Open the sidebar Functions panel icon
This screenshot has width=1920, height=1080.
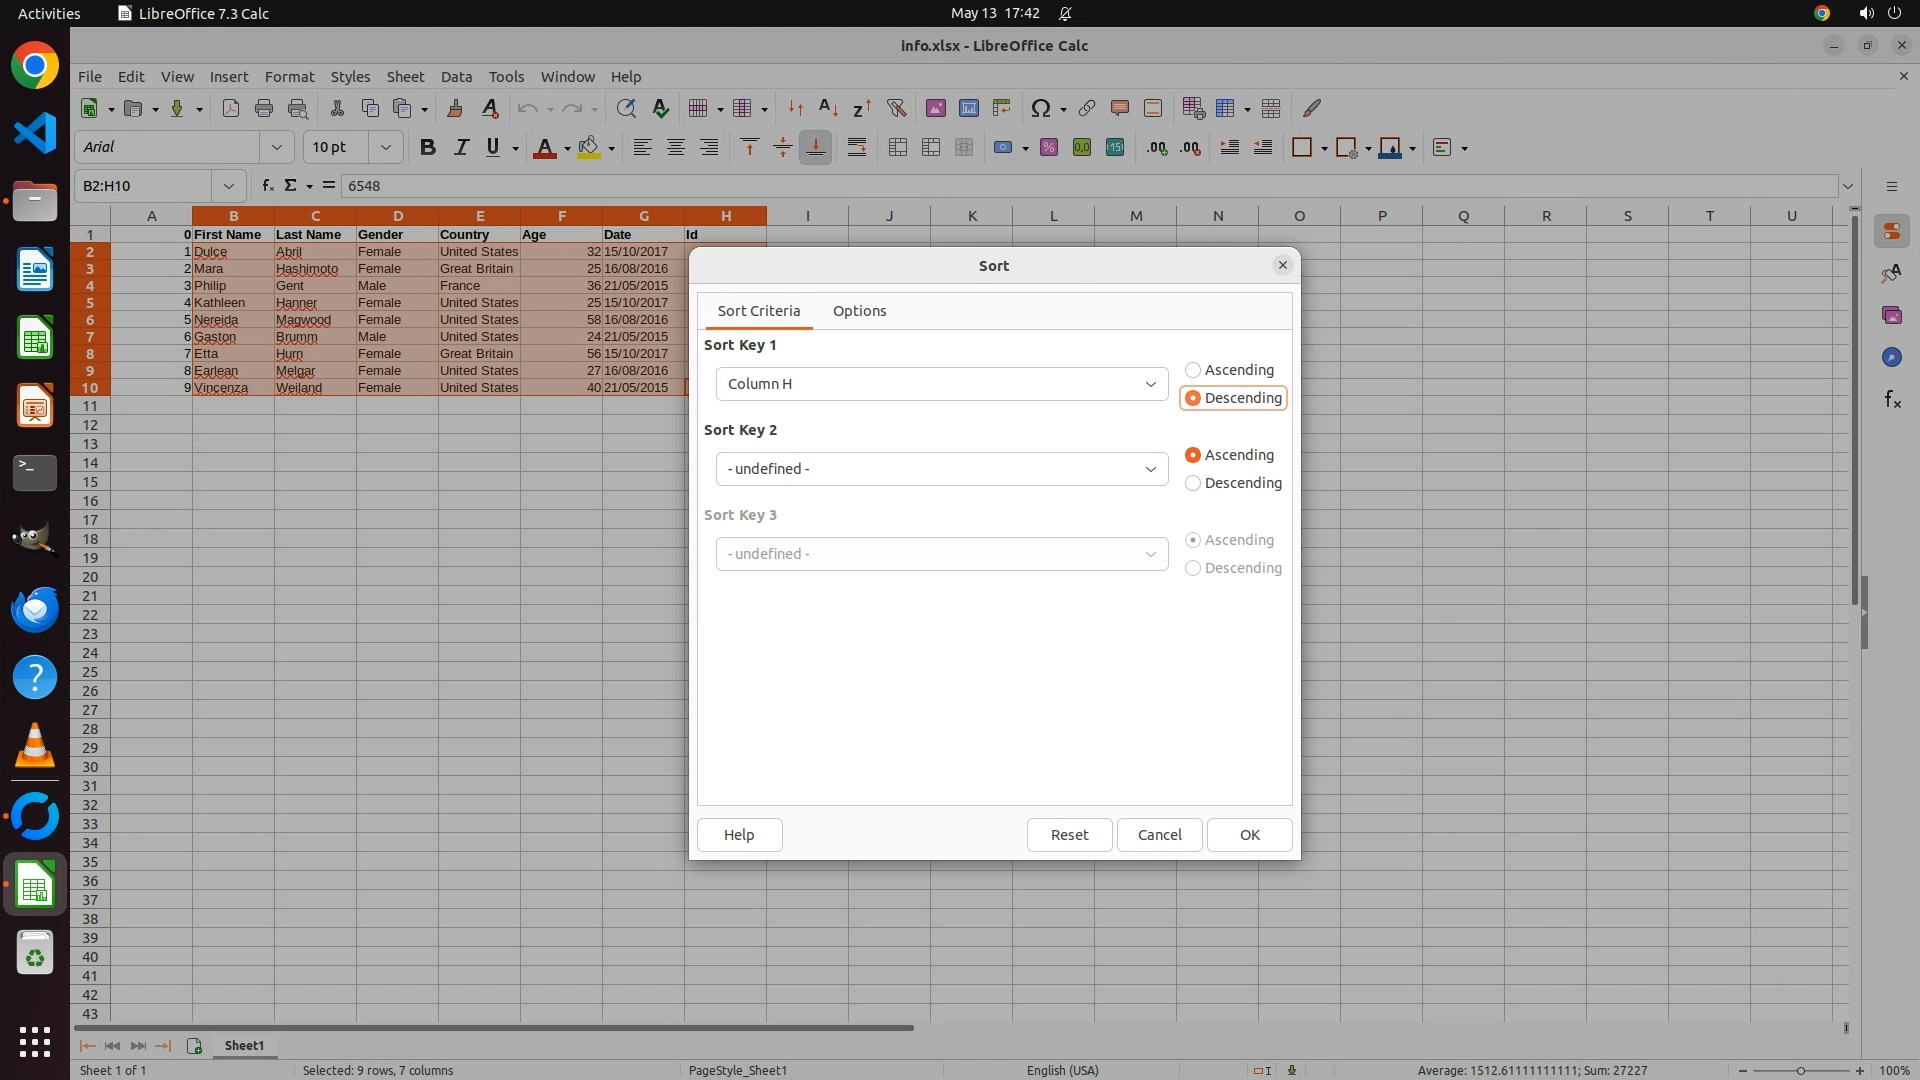[1892, 399]
